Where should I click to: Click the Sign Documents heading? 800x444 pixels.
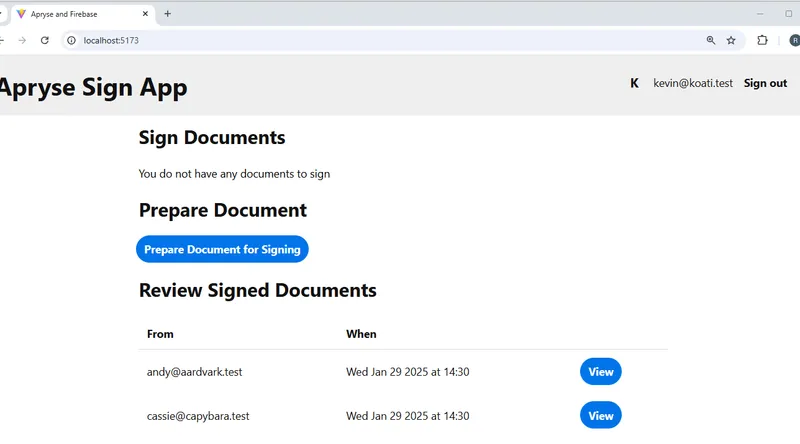coord(212,138)
